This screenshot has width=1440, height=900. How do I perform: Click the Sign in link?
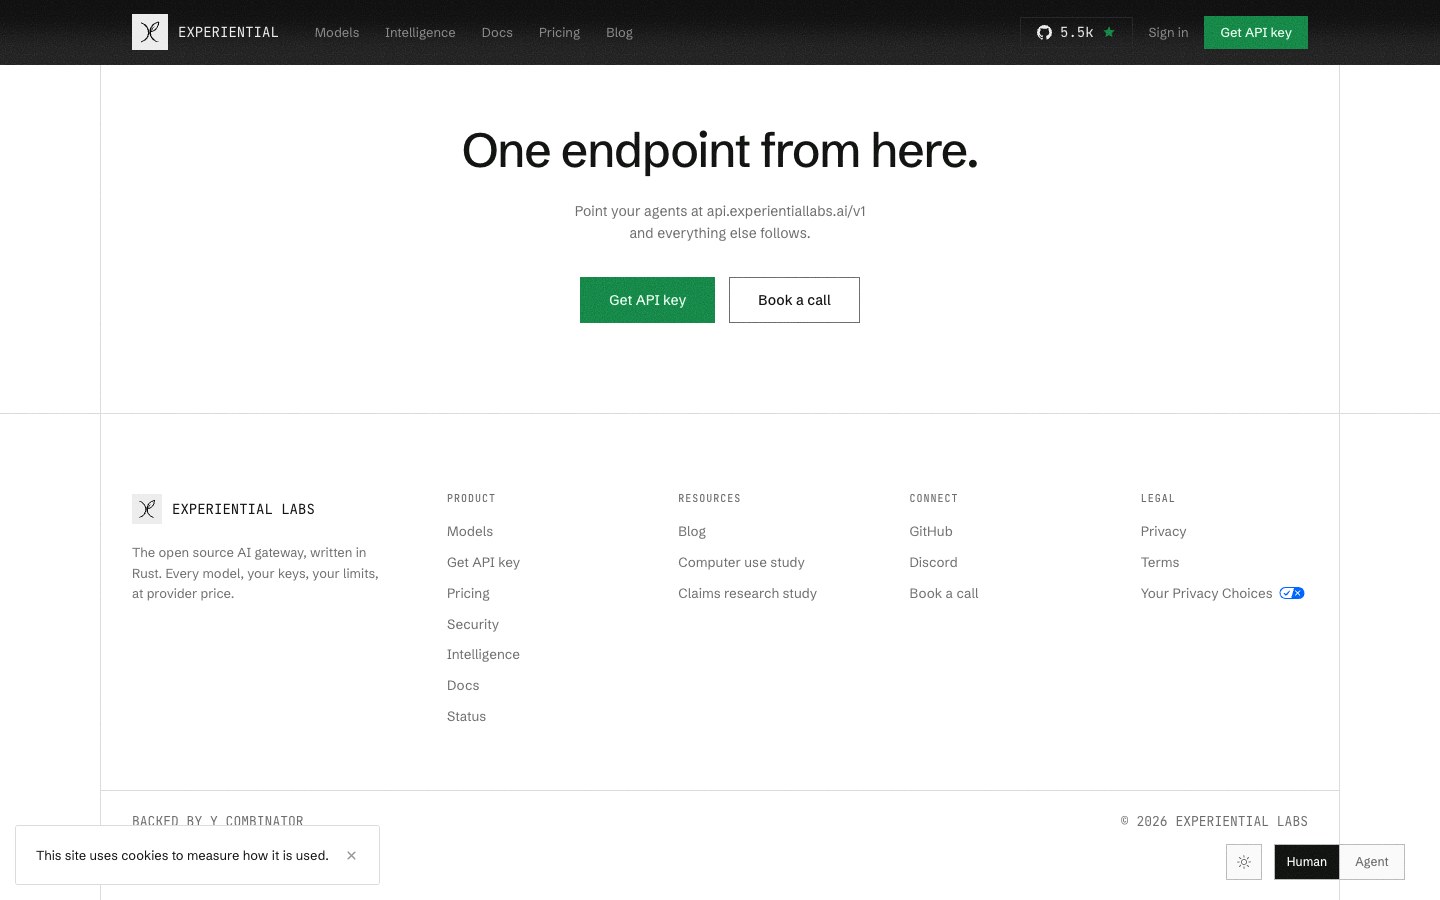pos(1168,32)
